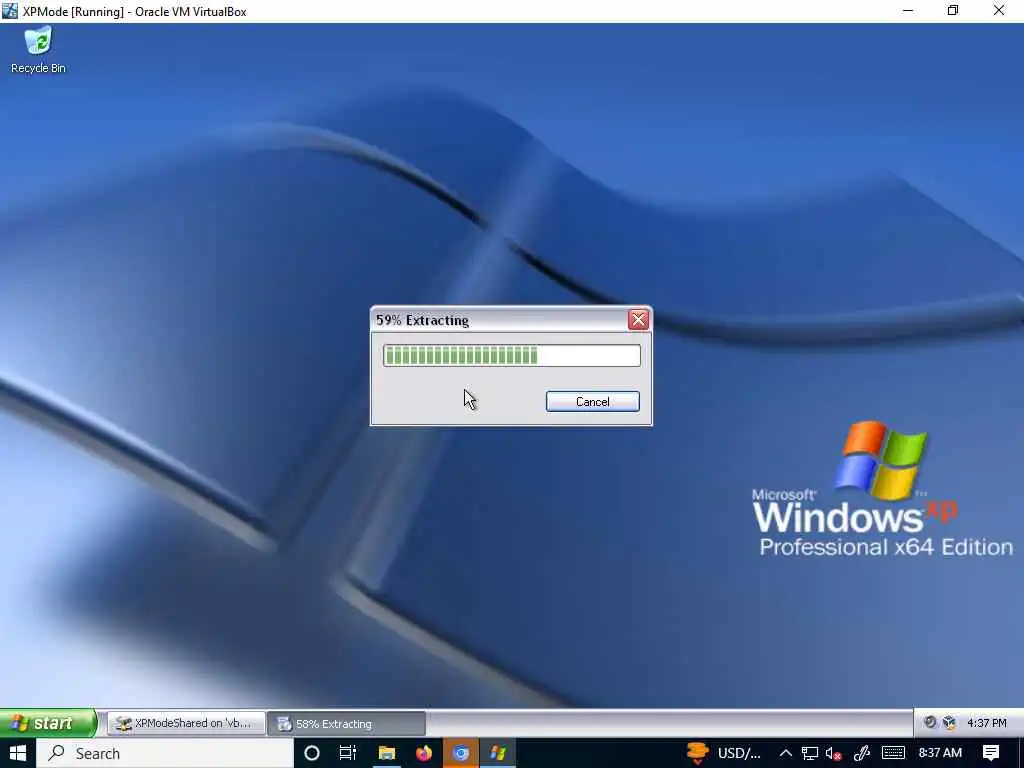Click the host clock showing 8:37 AM
Image resolution: width=1024 pixels, height=768 pixels.
click(940, 753)
